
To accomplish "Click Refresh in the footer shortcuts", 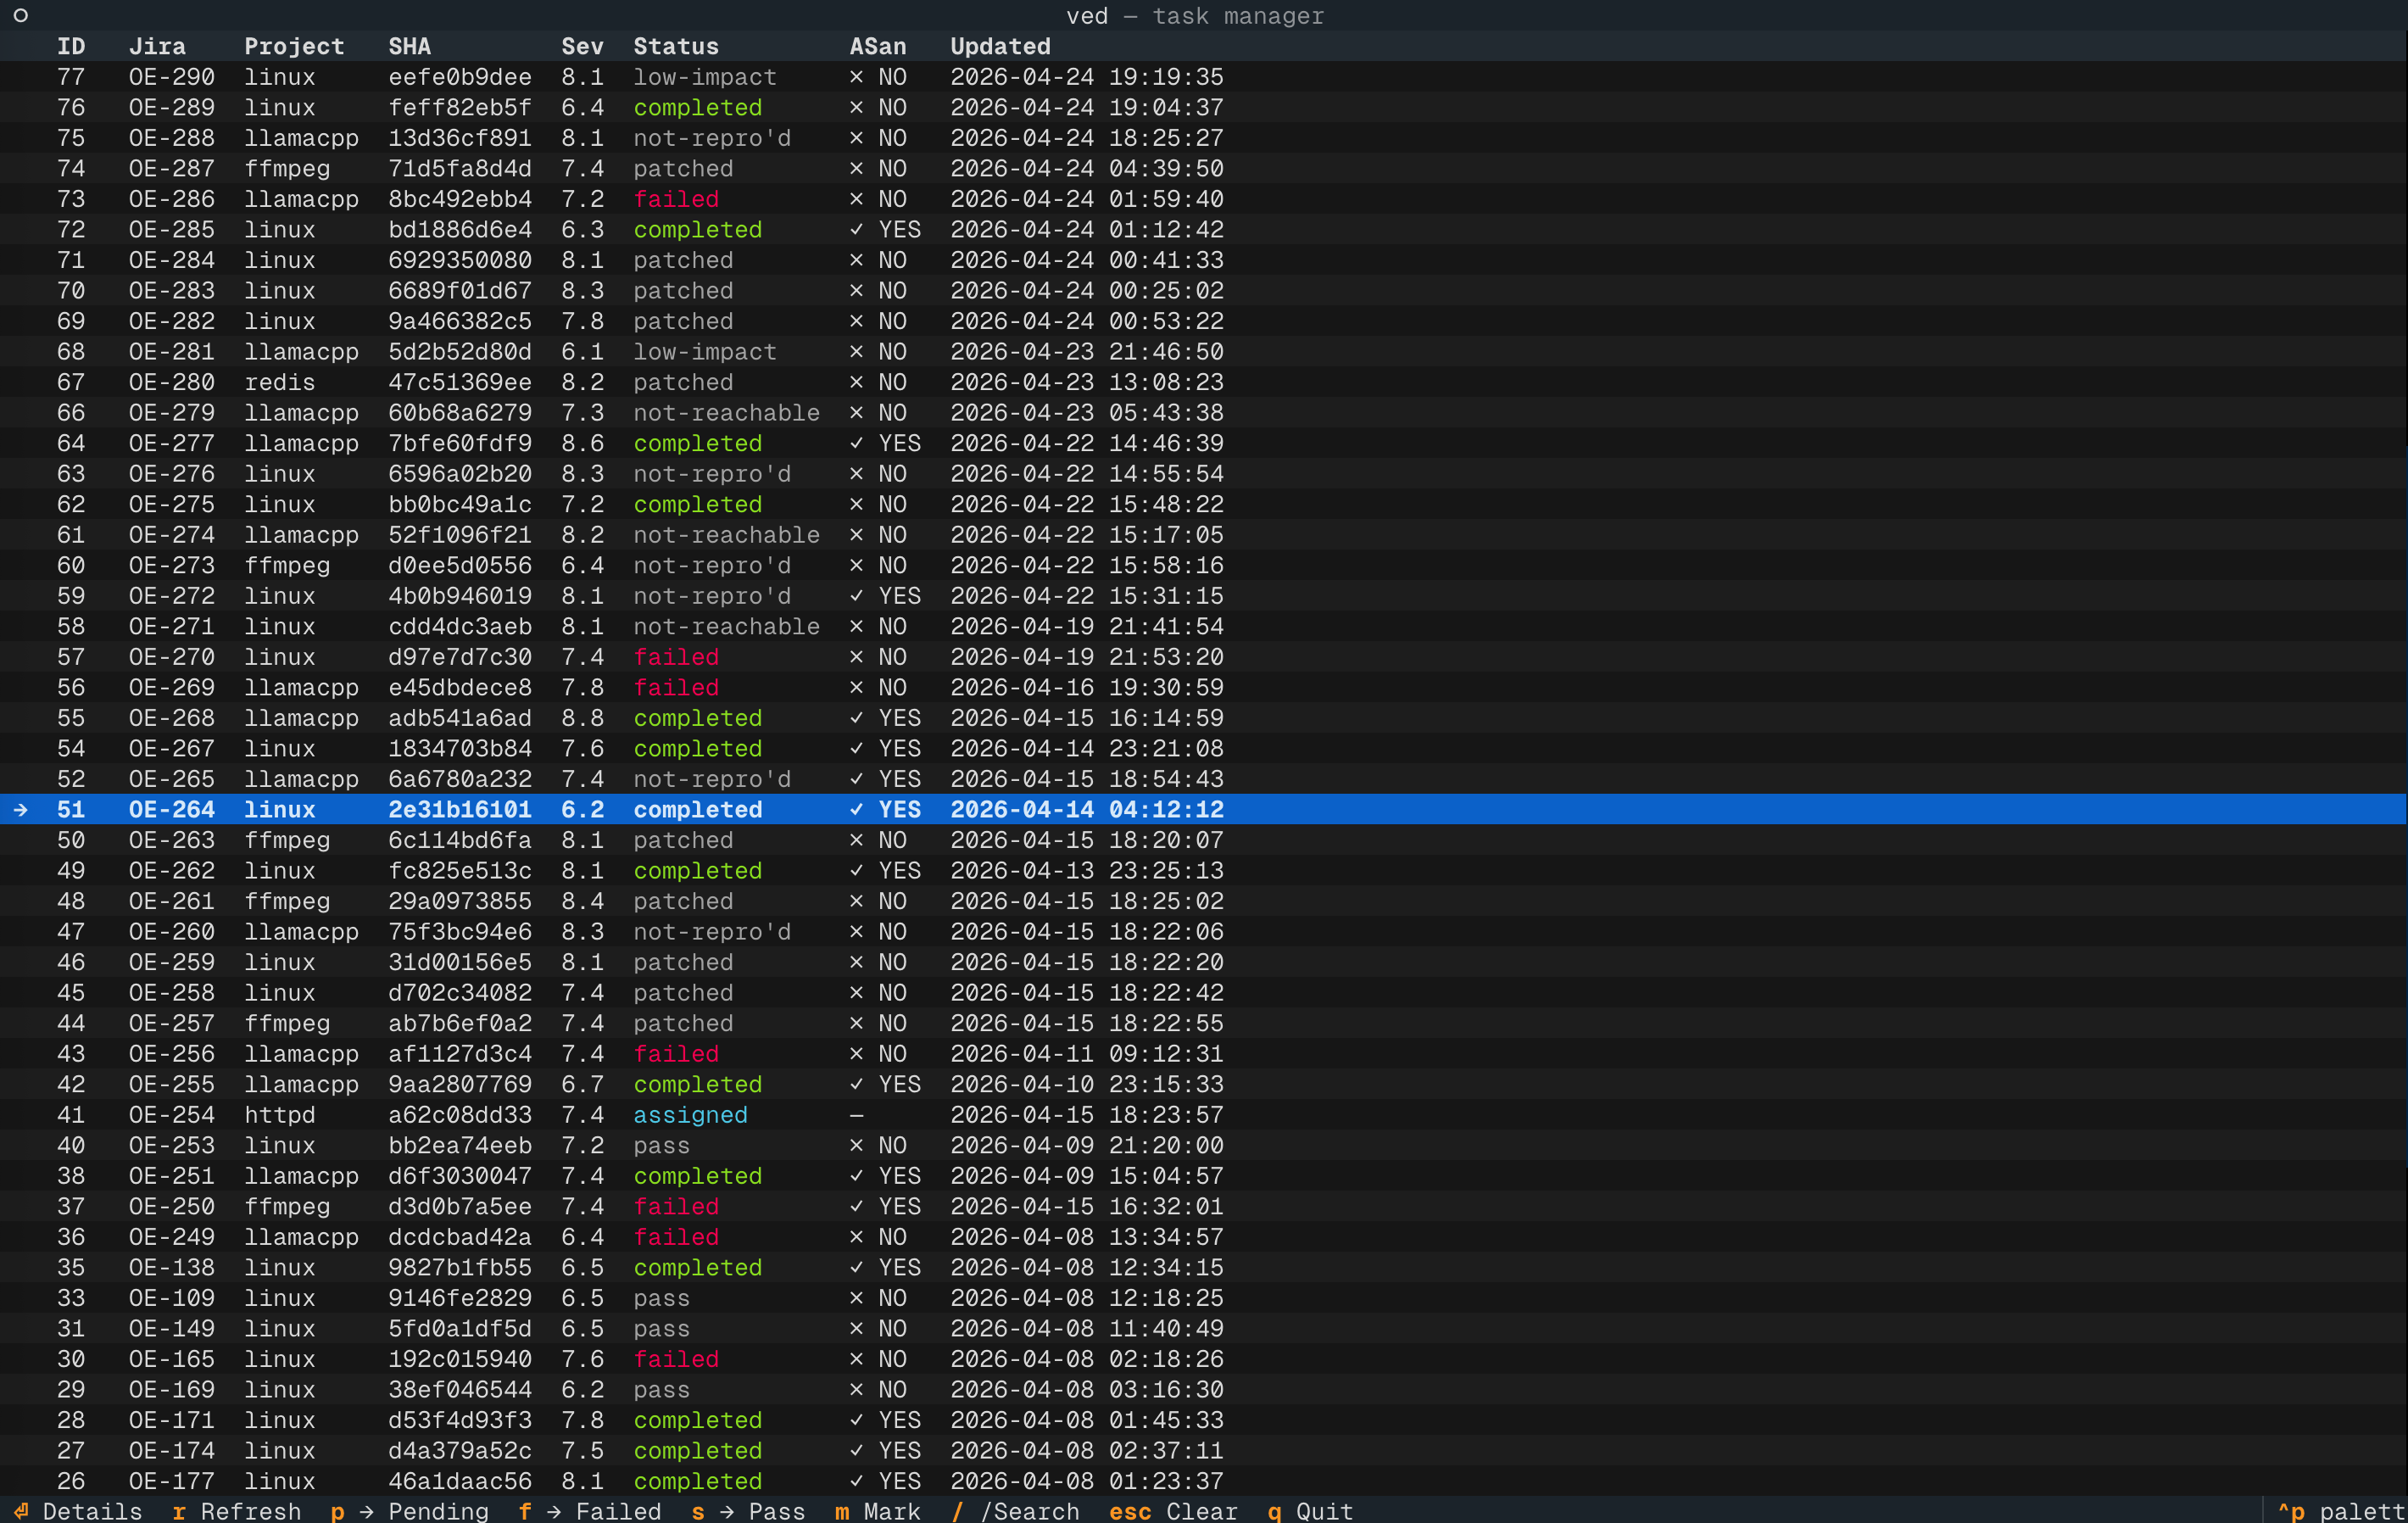I will click(236, 1510).
